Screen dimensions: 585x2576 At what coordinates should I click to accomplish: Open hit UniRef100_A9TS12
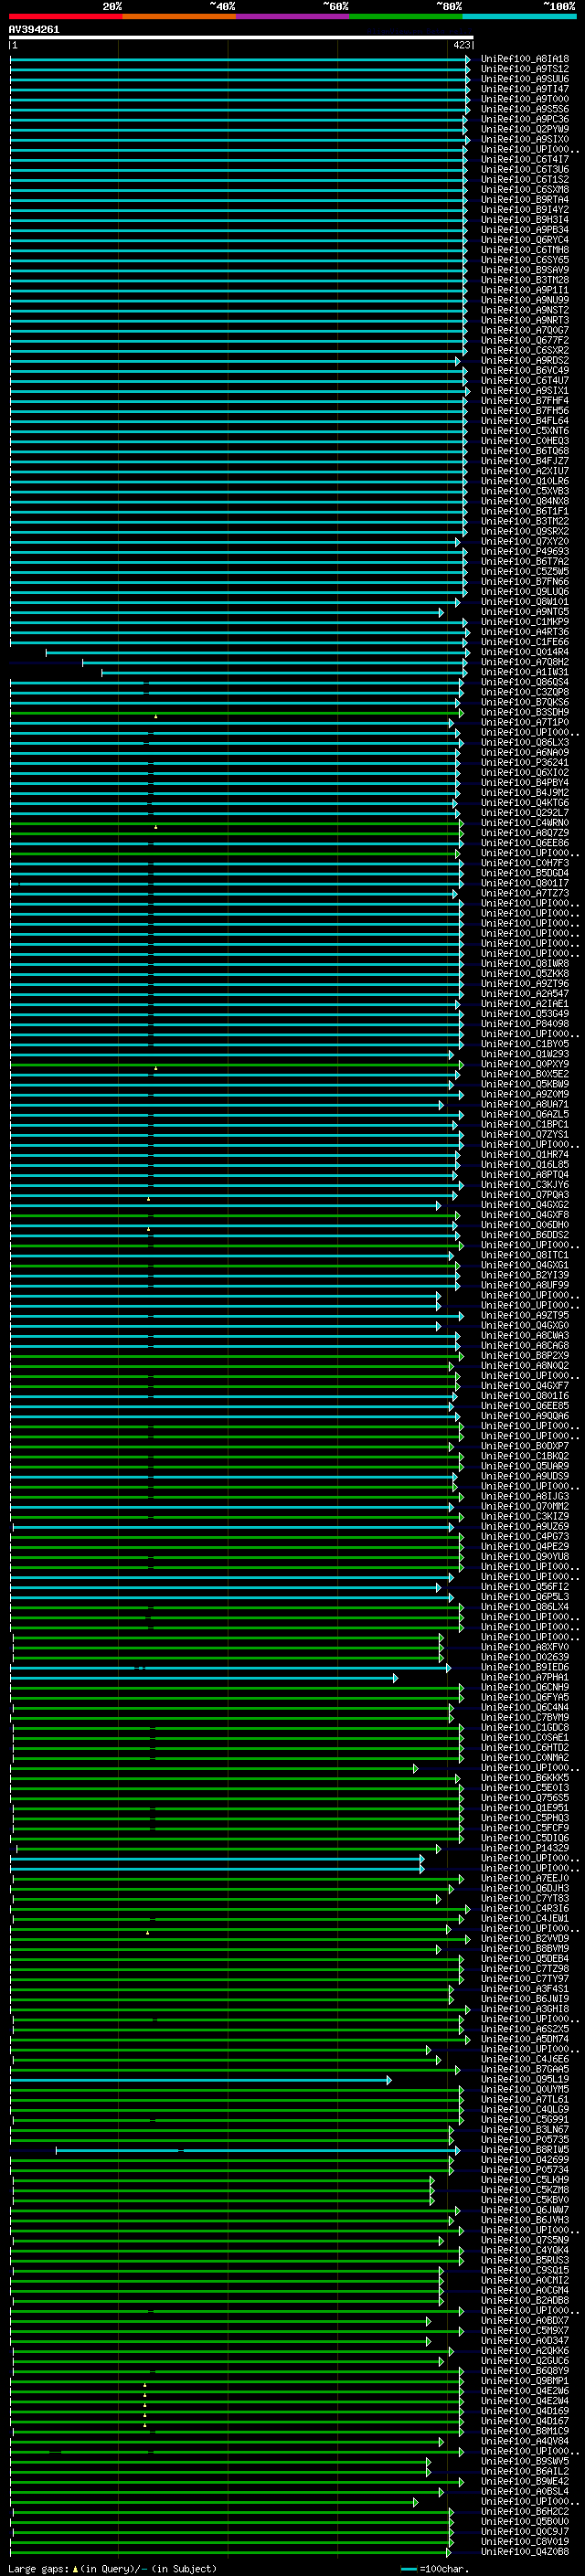[x=525, y=69]
